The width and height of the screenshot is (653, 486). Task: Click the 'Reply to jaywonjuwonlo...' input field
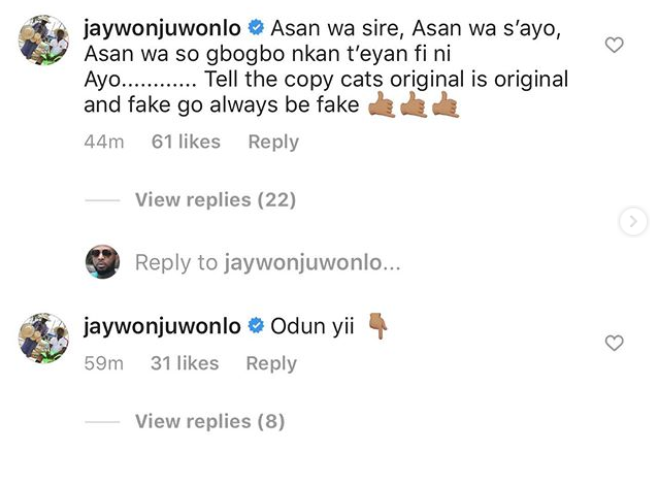[267, 263]
